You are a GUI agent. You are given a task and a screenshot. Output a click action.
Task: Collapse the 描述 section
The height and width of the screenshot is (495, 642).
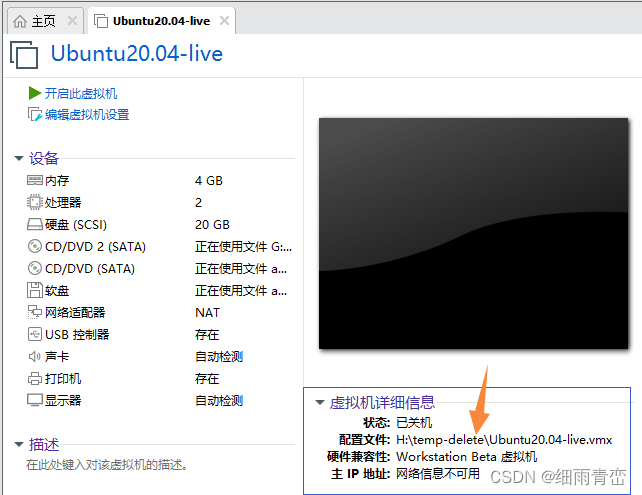click(19, 444)
